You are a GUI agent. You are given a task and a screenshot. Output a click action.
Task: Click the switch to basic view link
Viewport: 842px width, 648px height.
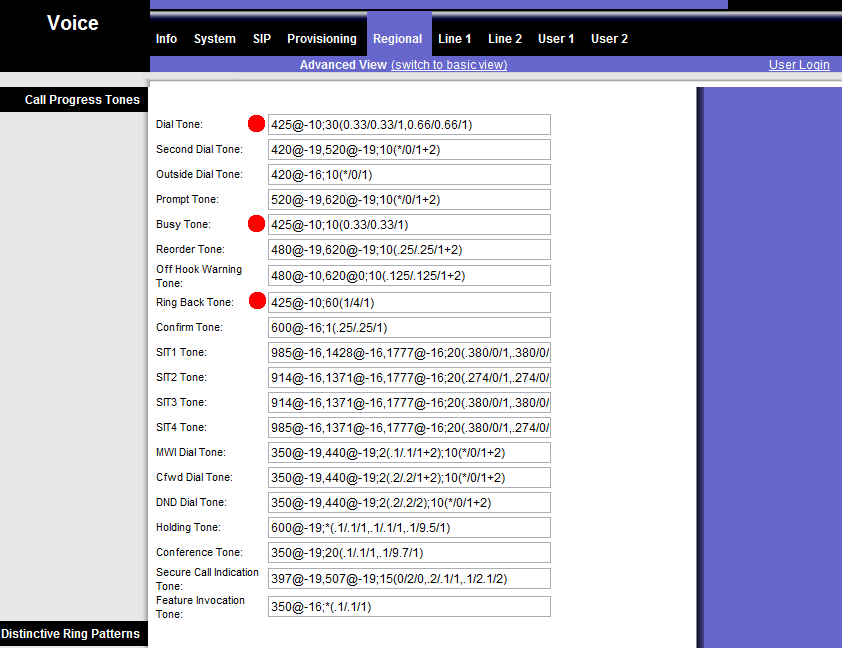tap(449, 65)
